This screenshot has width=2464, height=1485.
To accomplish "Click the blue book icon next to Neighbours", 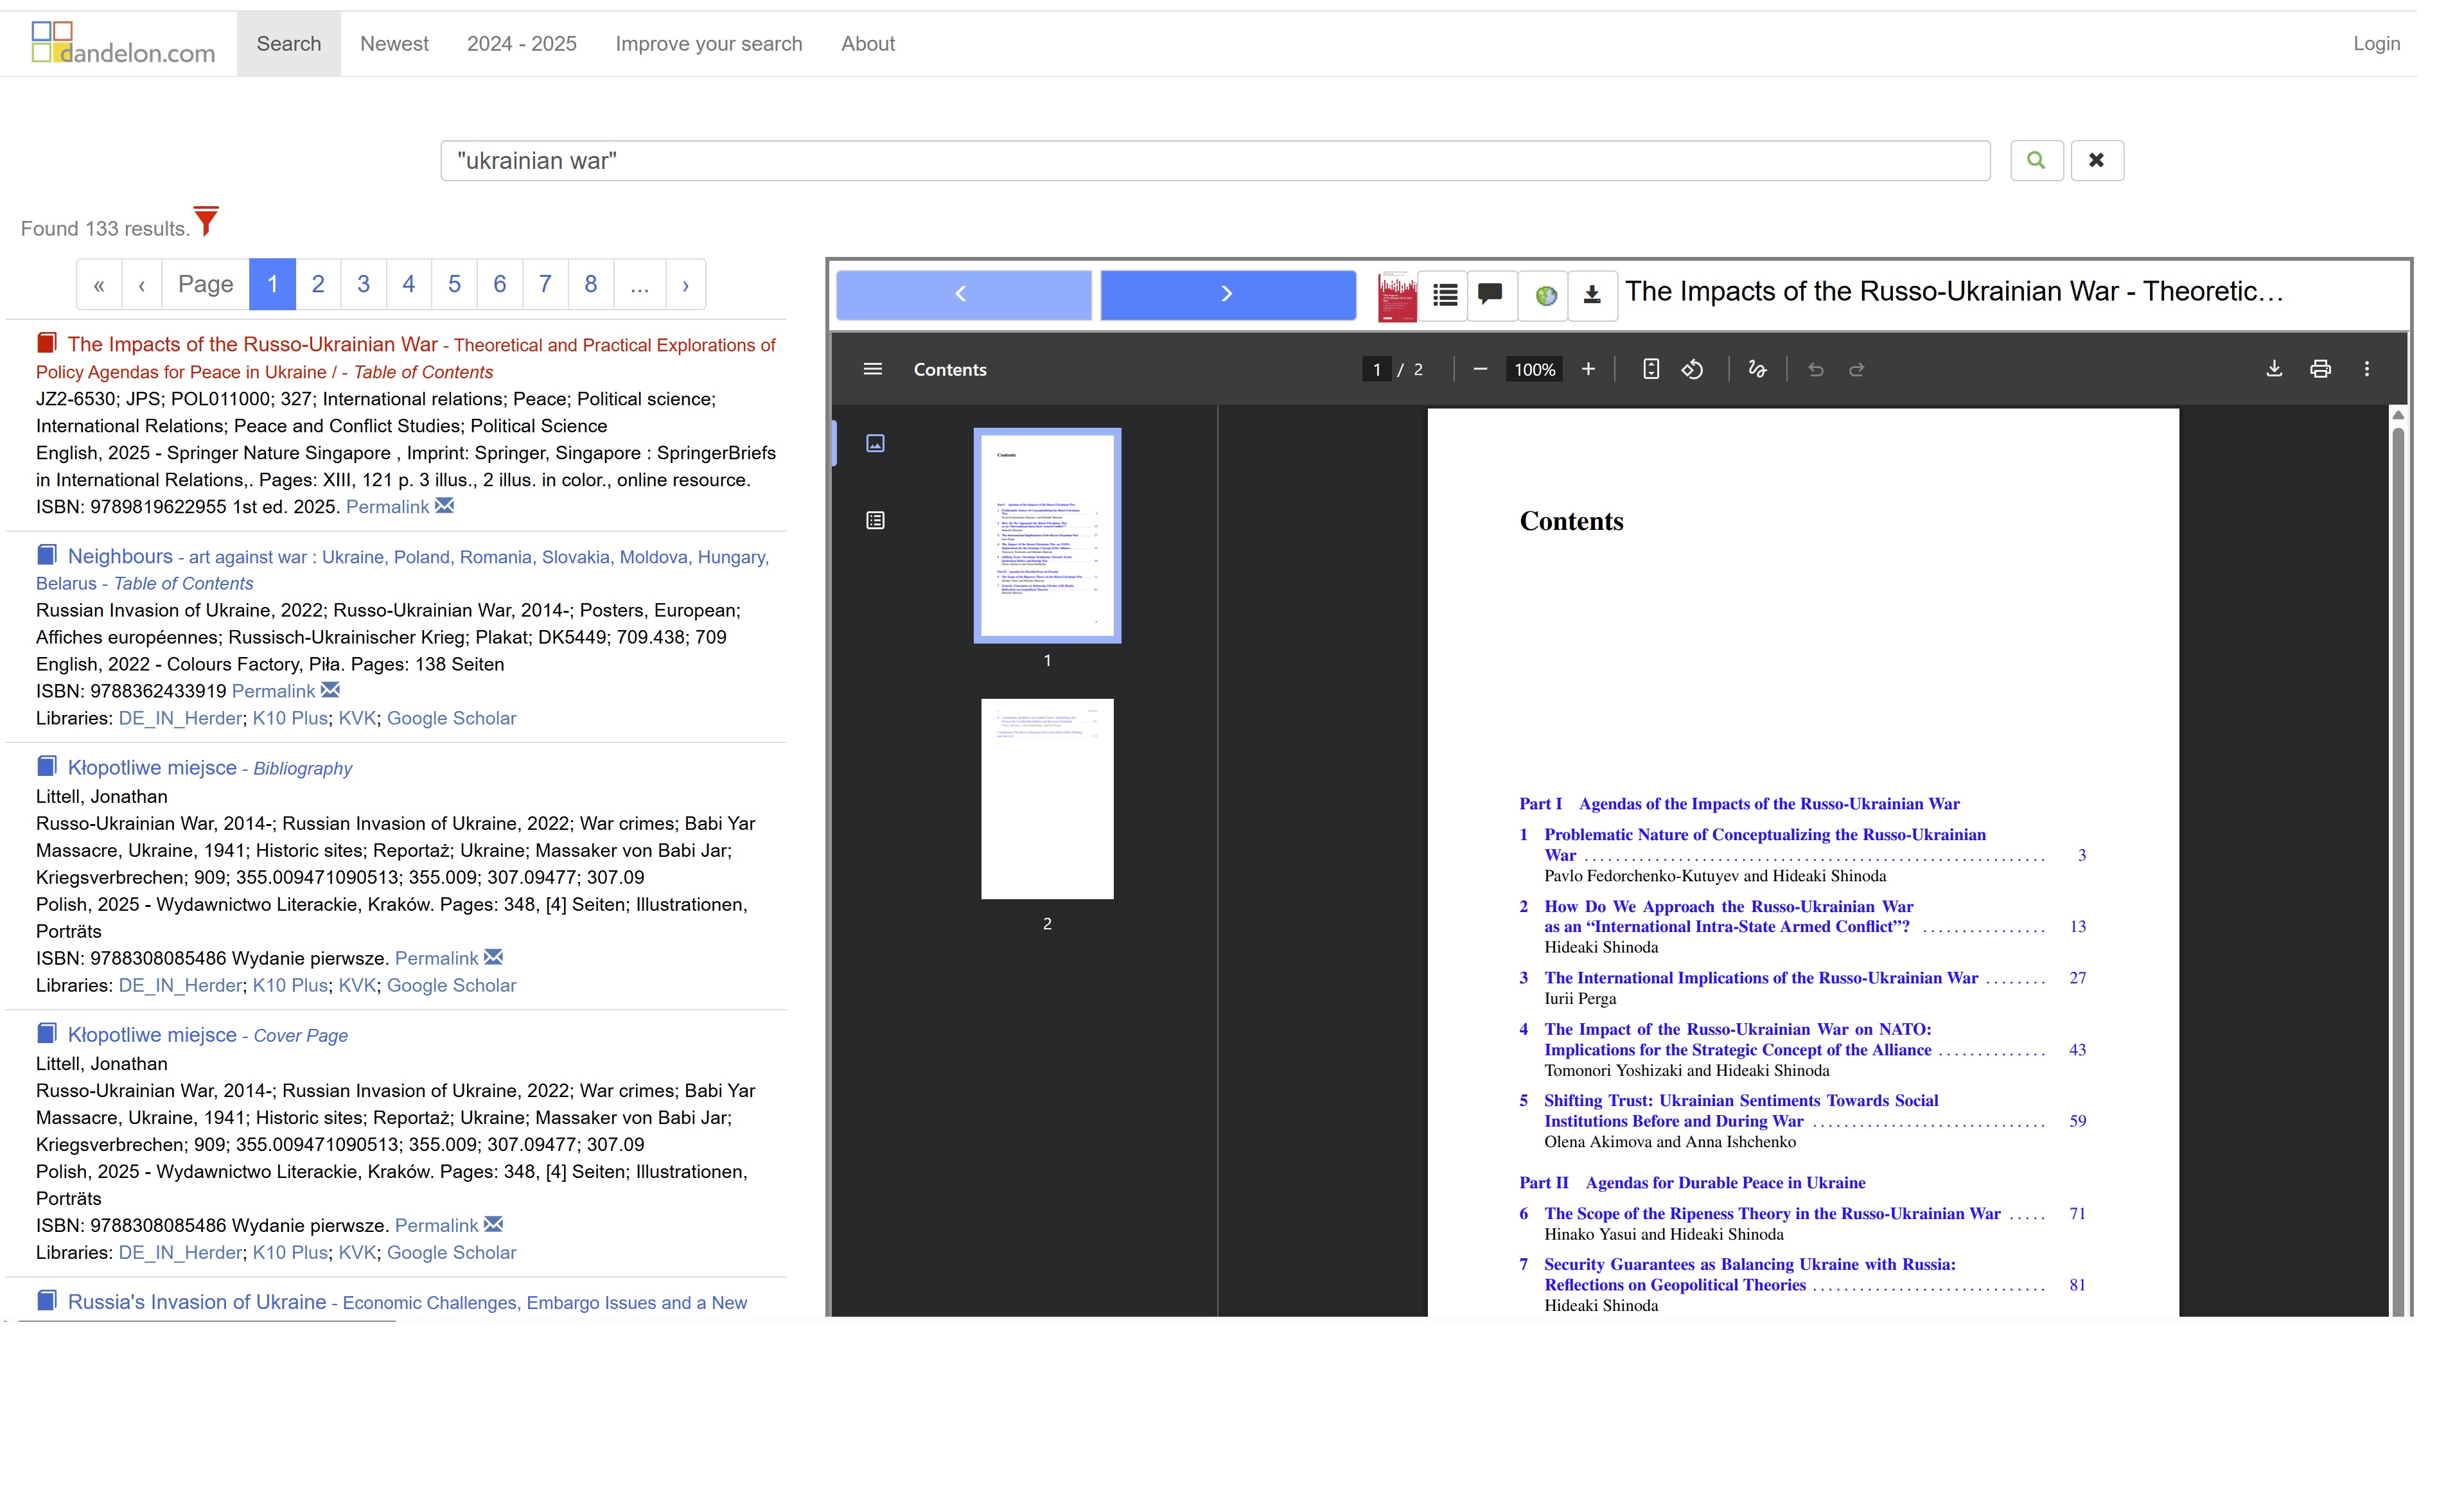I will click(46, 555).
